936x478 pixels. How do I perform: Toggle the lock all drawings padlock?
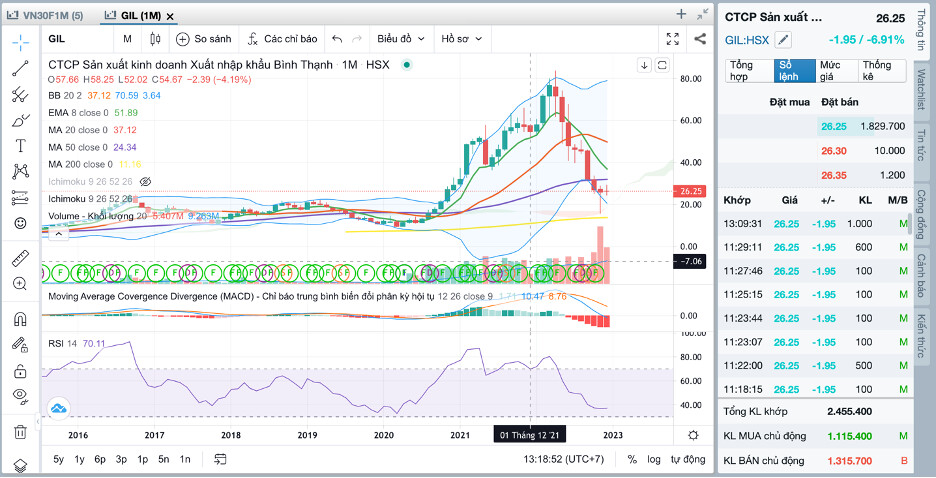[x=20, y=370]
